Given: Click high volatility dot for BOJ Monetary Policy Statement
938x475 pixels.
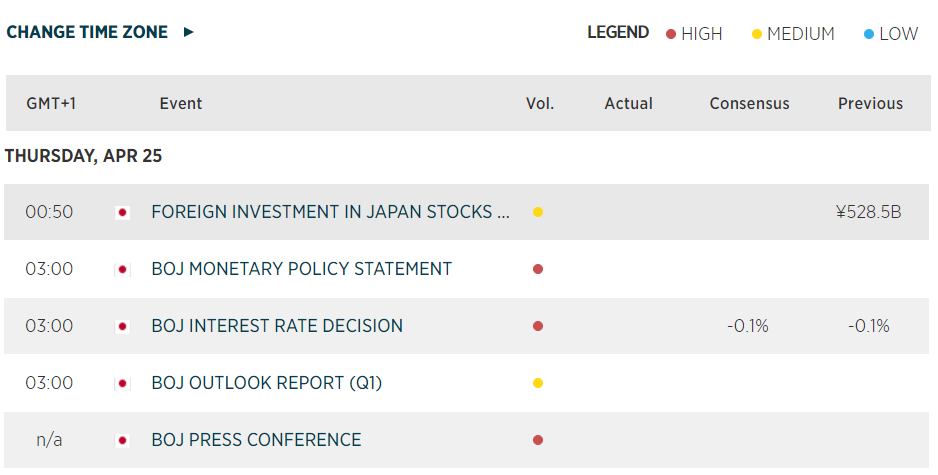Looking at the screenshot, I should (538, 269).
